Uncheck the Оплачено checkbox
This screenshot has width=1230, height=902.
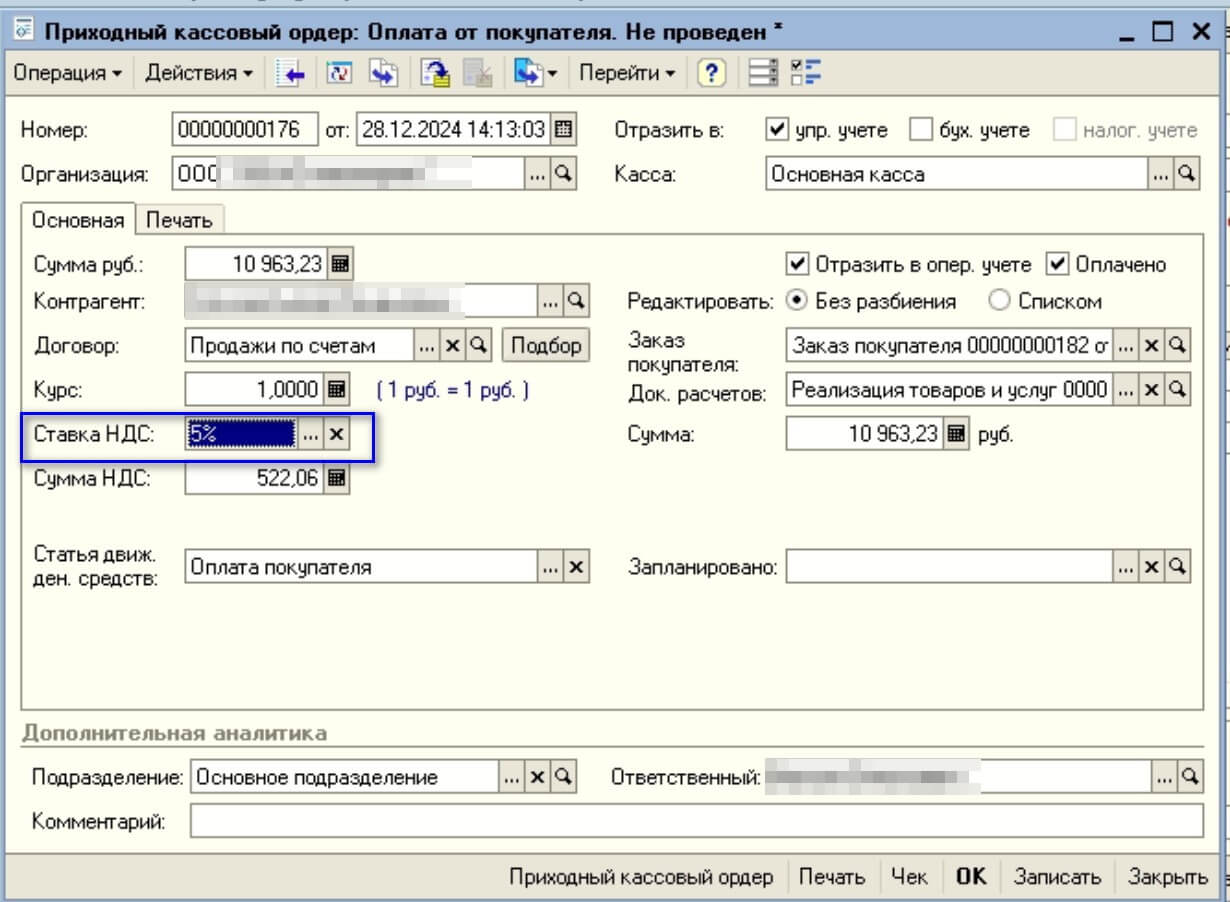[1057, 264]
